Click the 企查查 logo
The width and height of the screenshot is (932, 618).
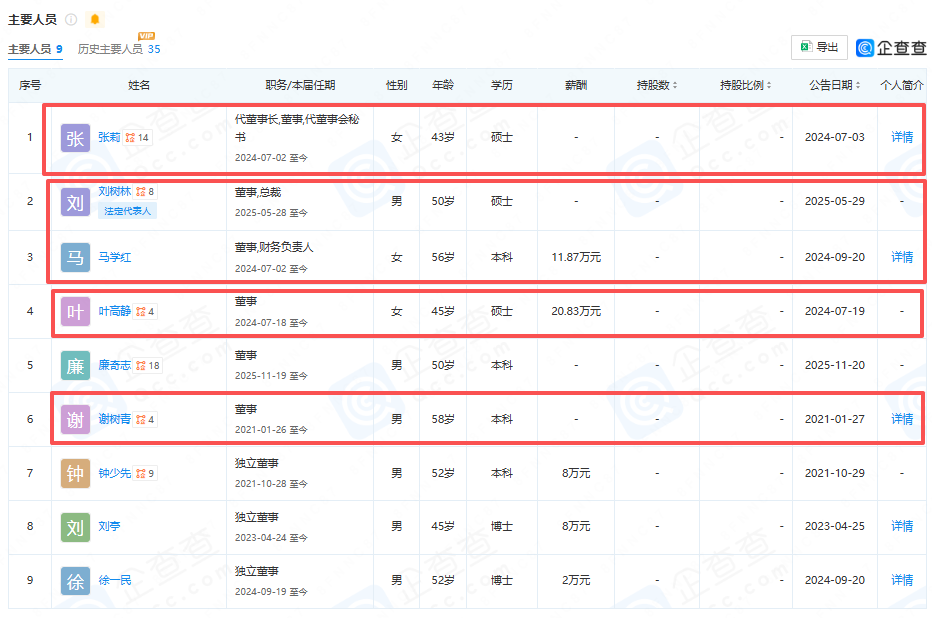[891, 47]
